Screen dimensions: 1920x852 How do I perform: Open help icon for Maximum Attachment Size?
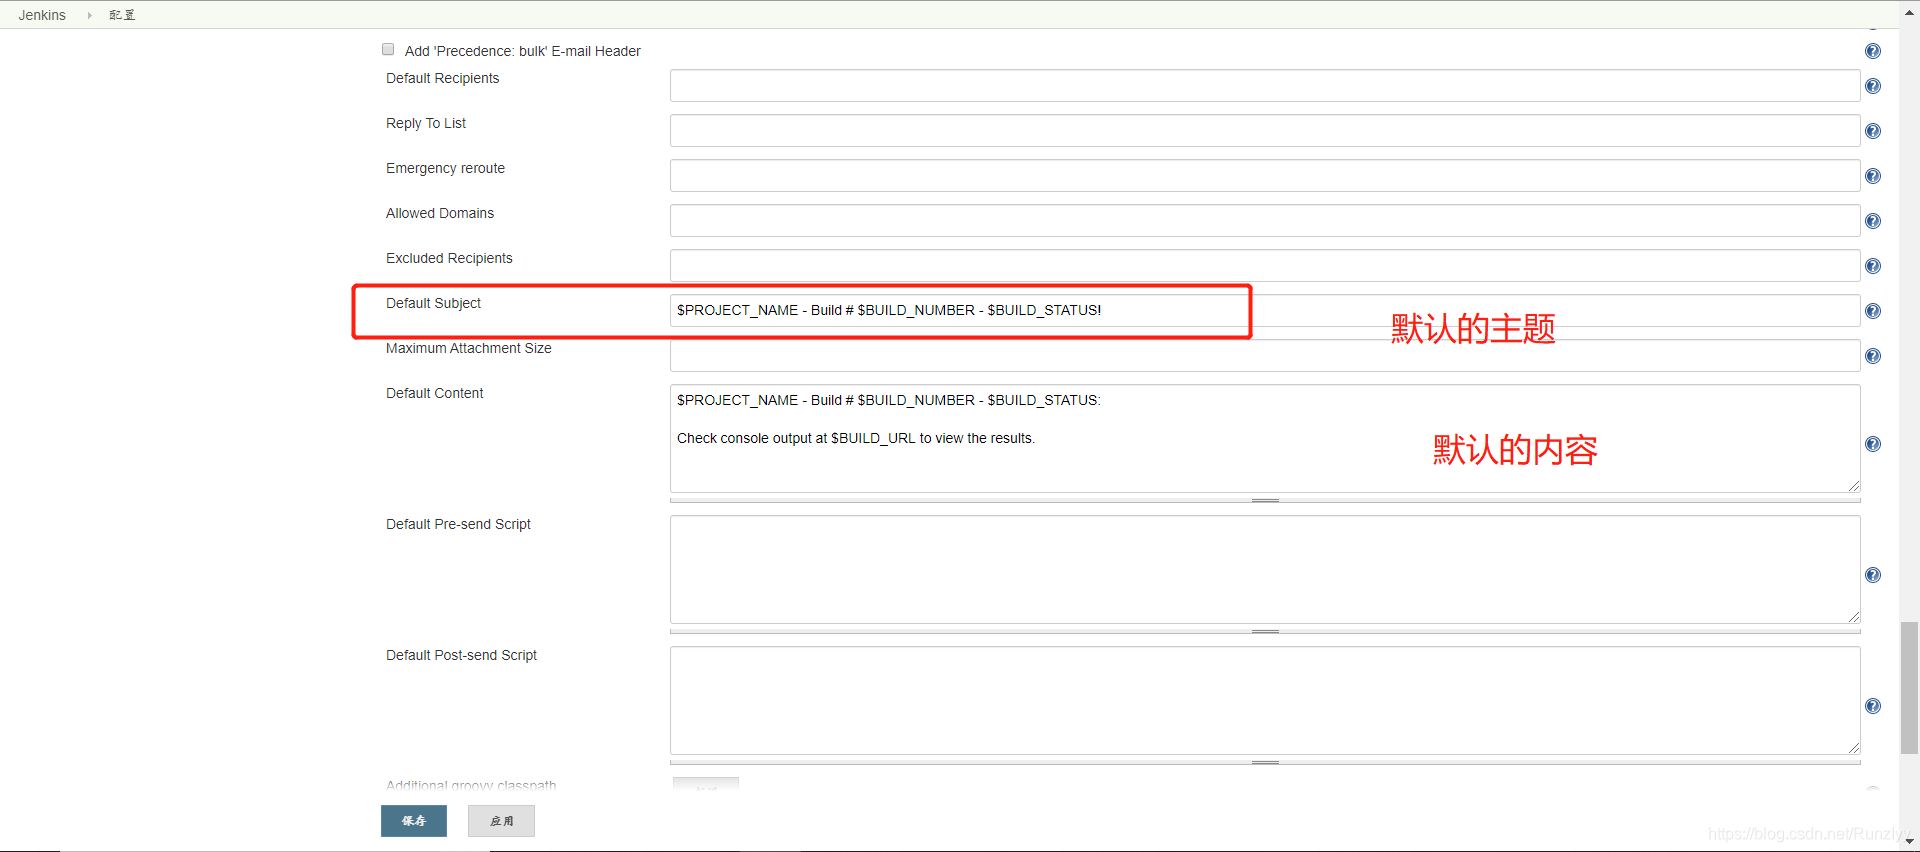[1873, 356]
